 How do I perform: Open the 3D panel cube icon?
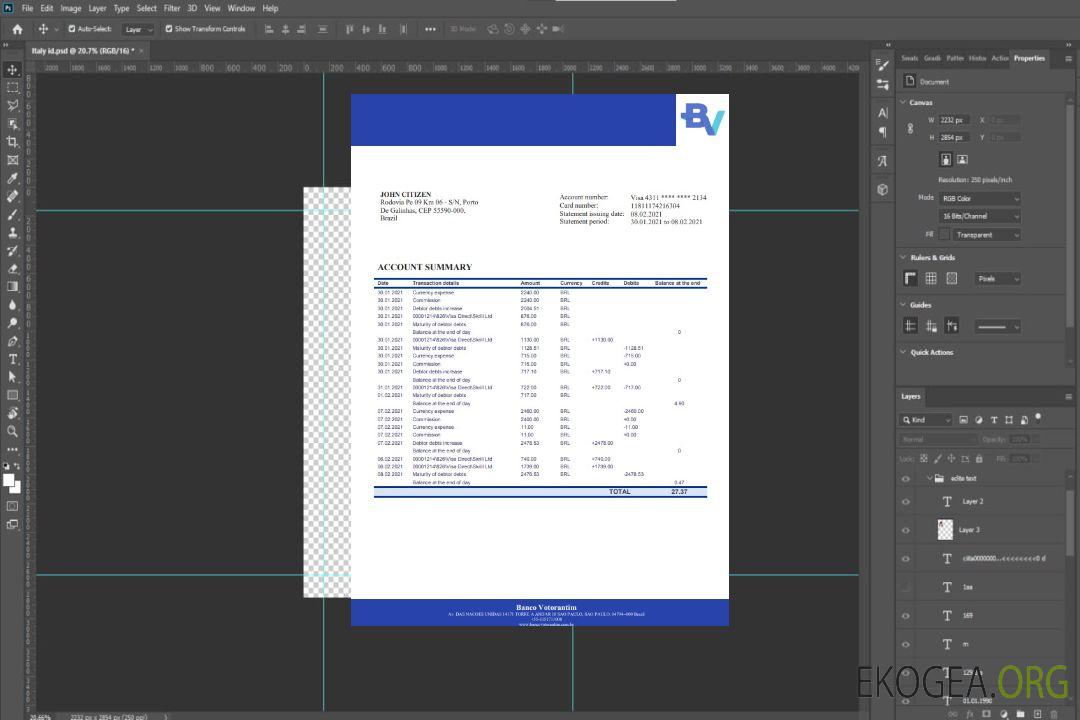(x=882, y=189)
